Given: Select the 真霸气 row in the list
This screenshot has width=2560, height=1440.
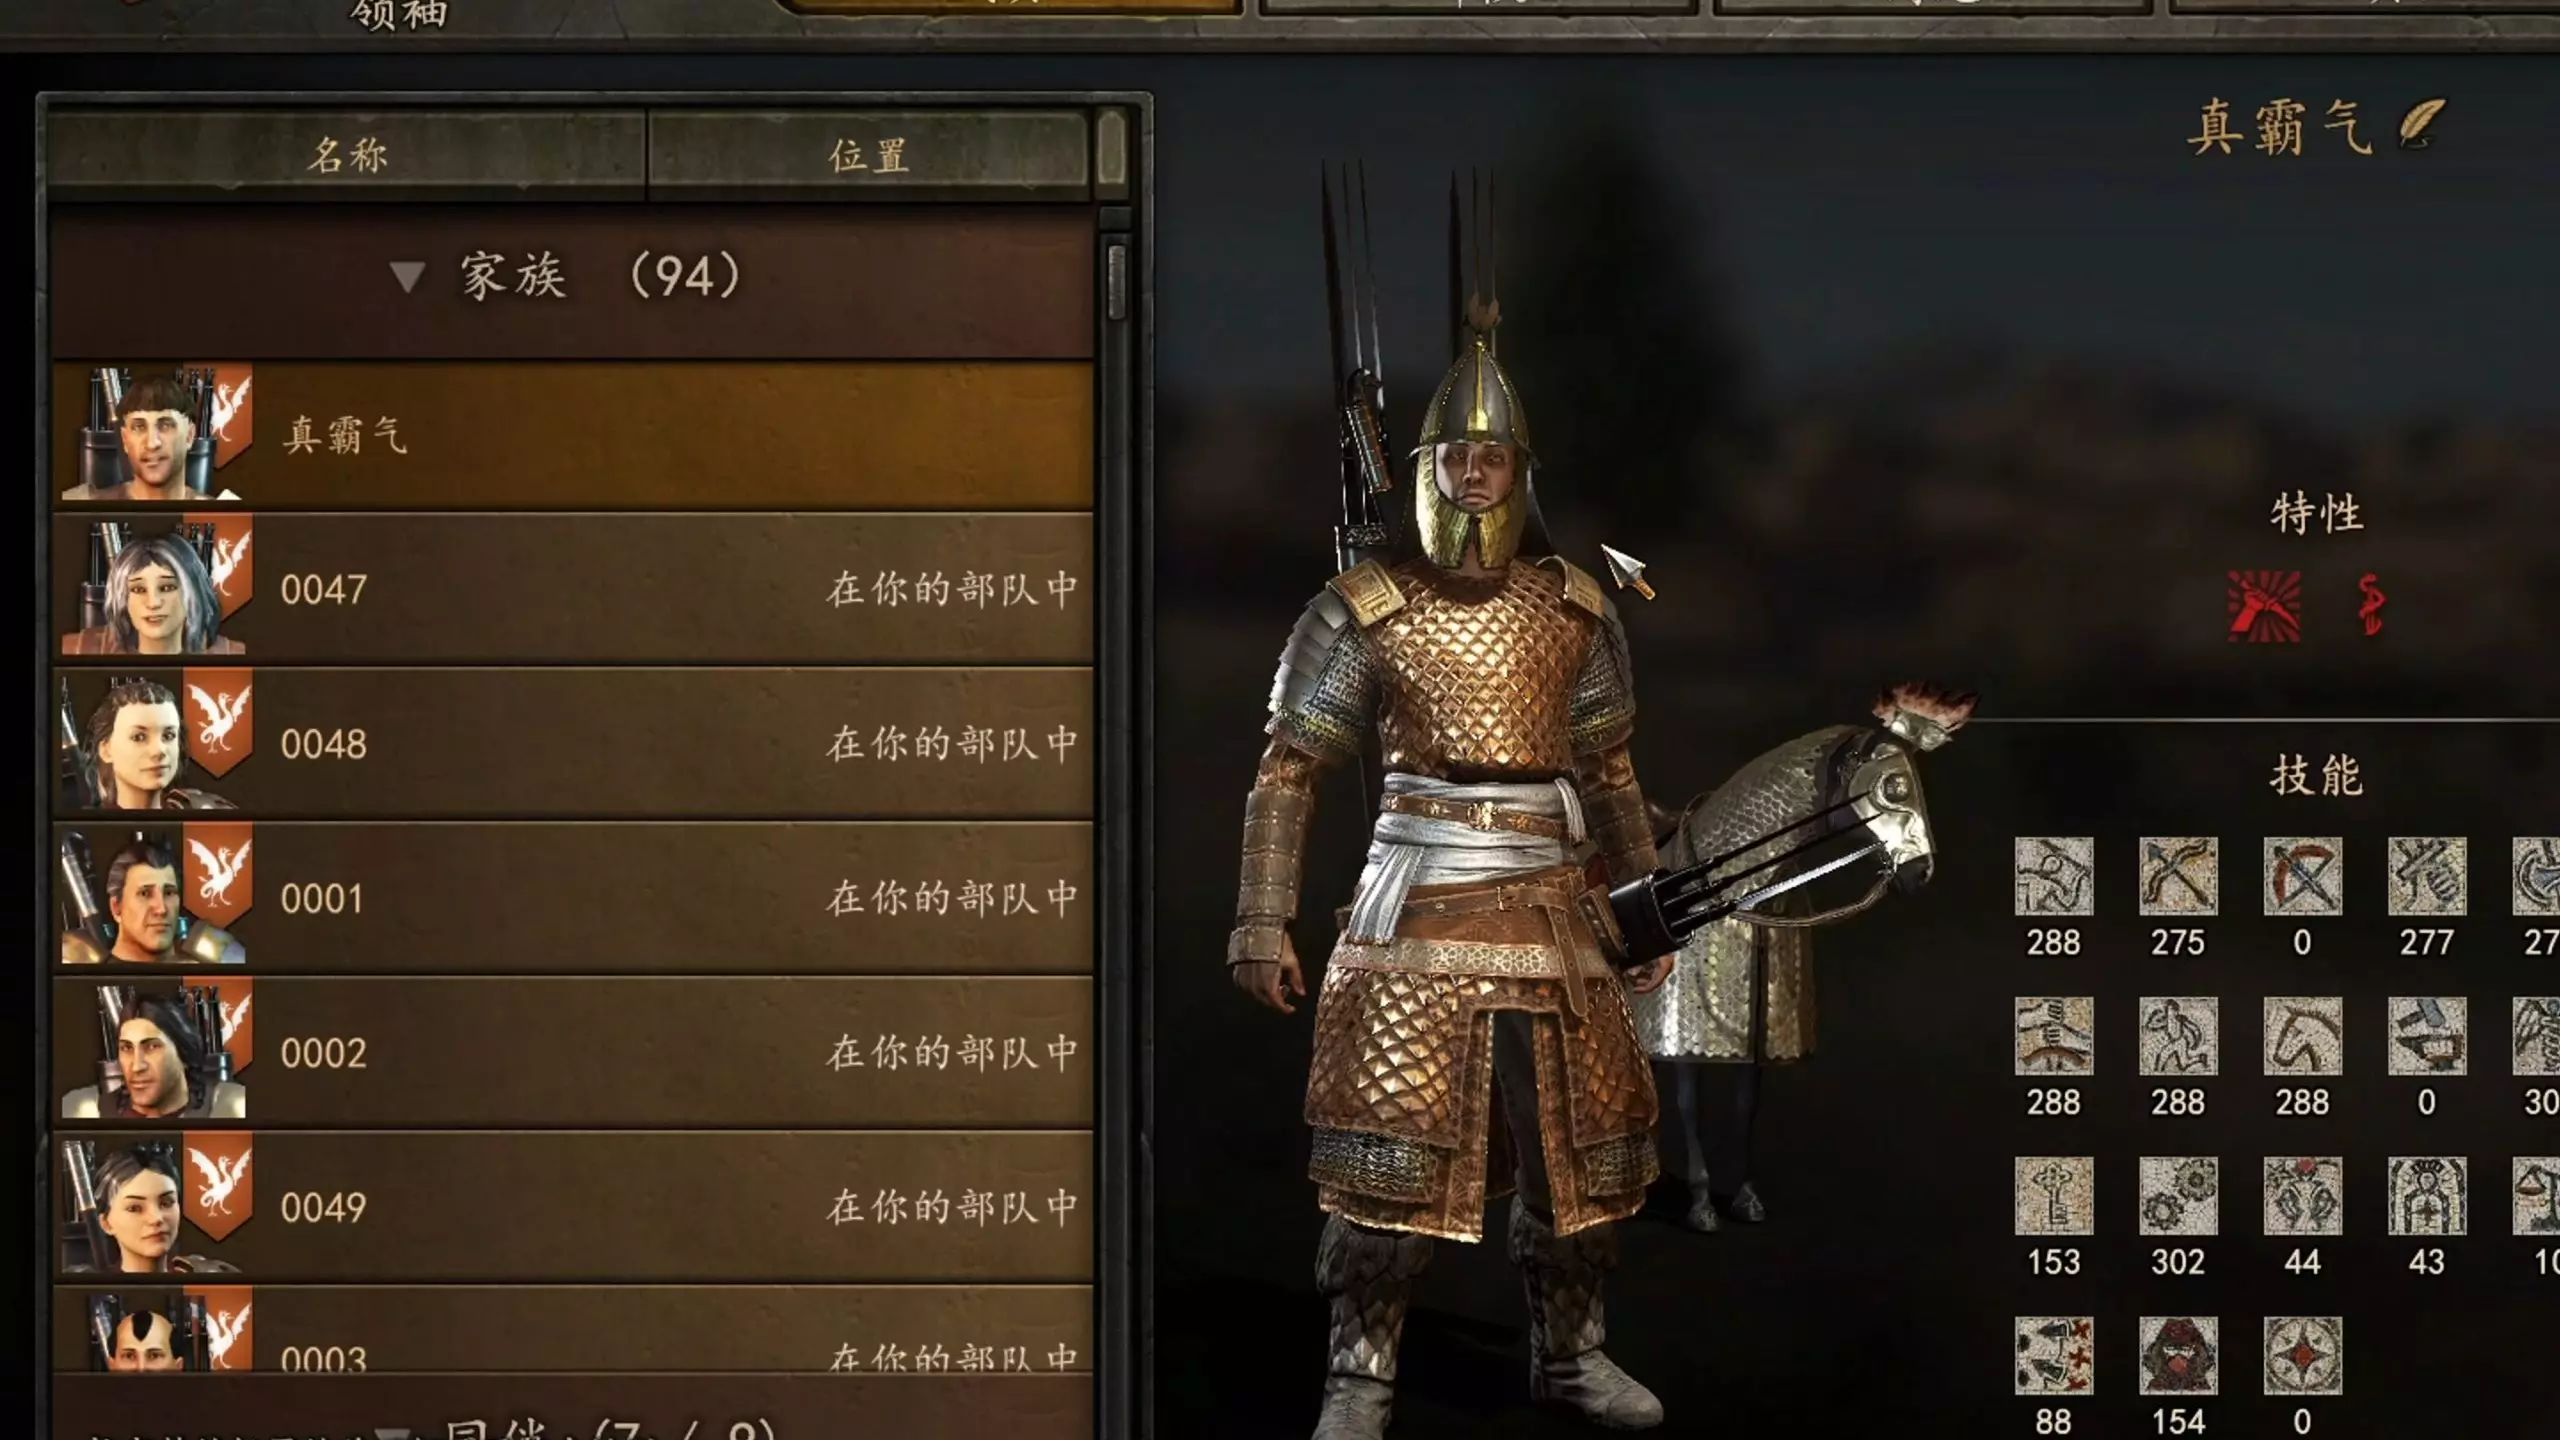Looking at the screenshot, I should [573, 434].
